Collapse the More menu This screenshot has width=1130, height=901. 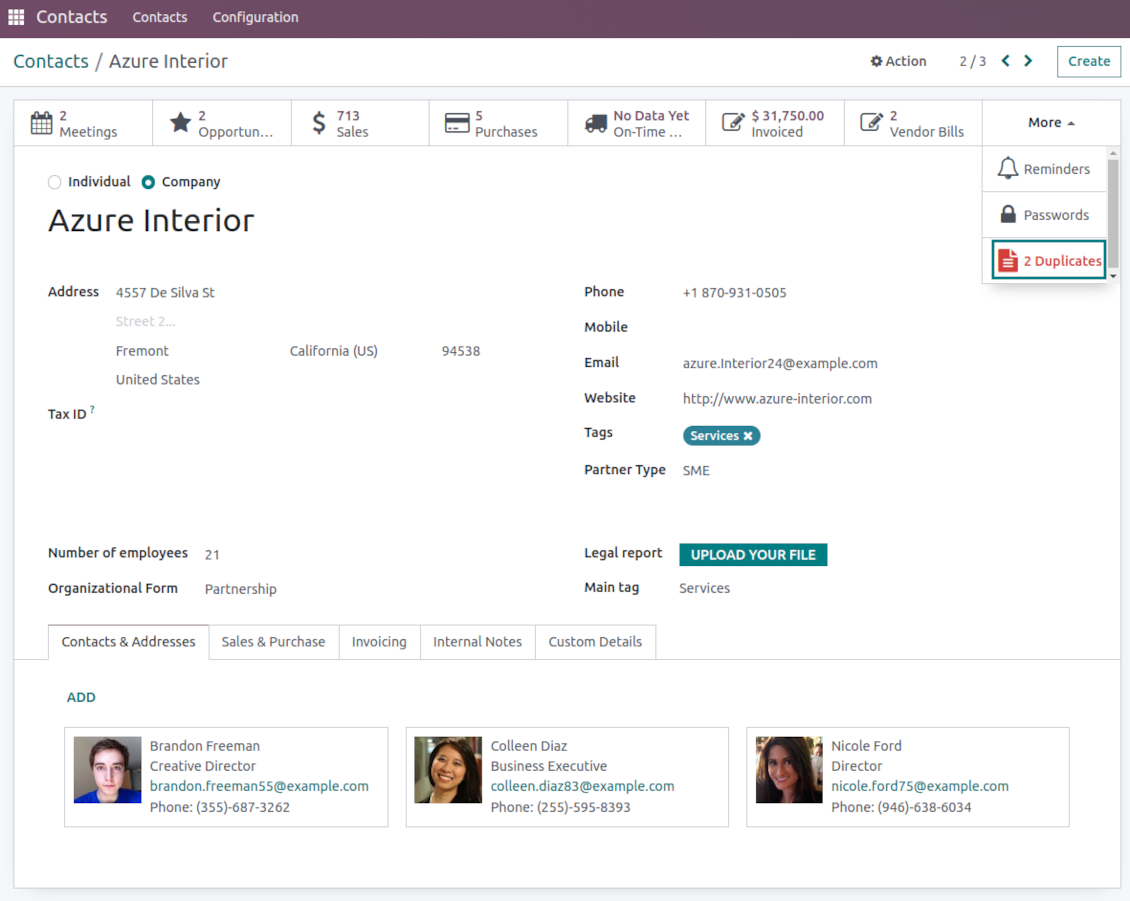[1050, 122]
